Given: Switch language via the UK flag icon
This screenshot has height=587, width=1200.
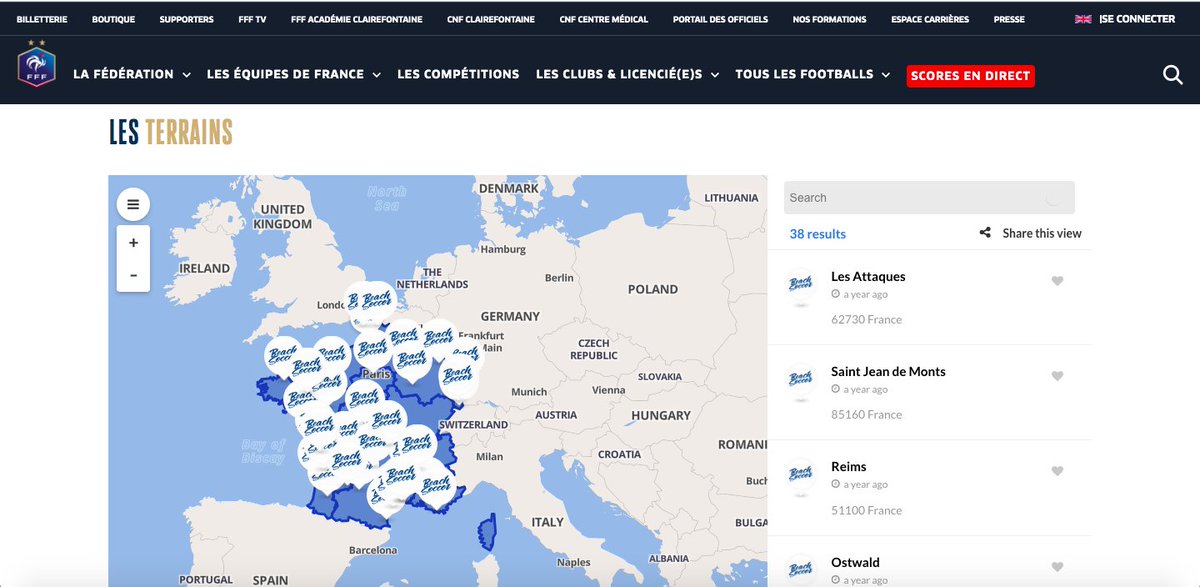Looking at the screenshot, I should click(1083, 19).
